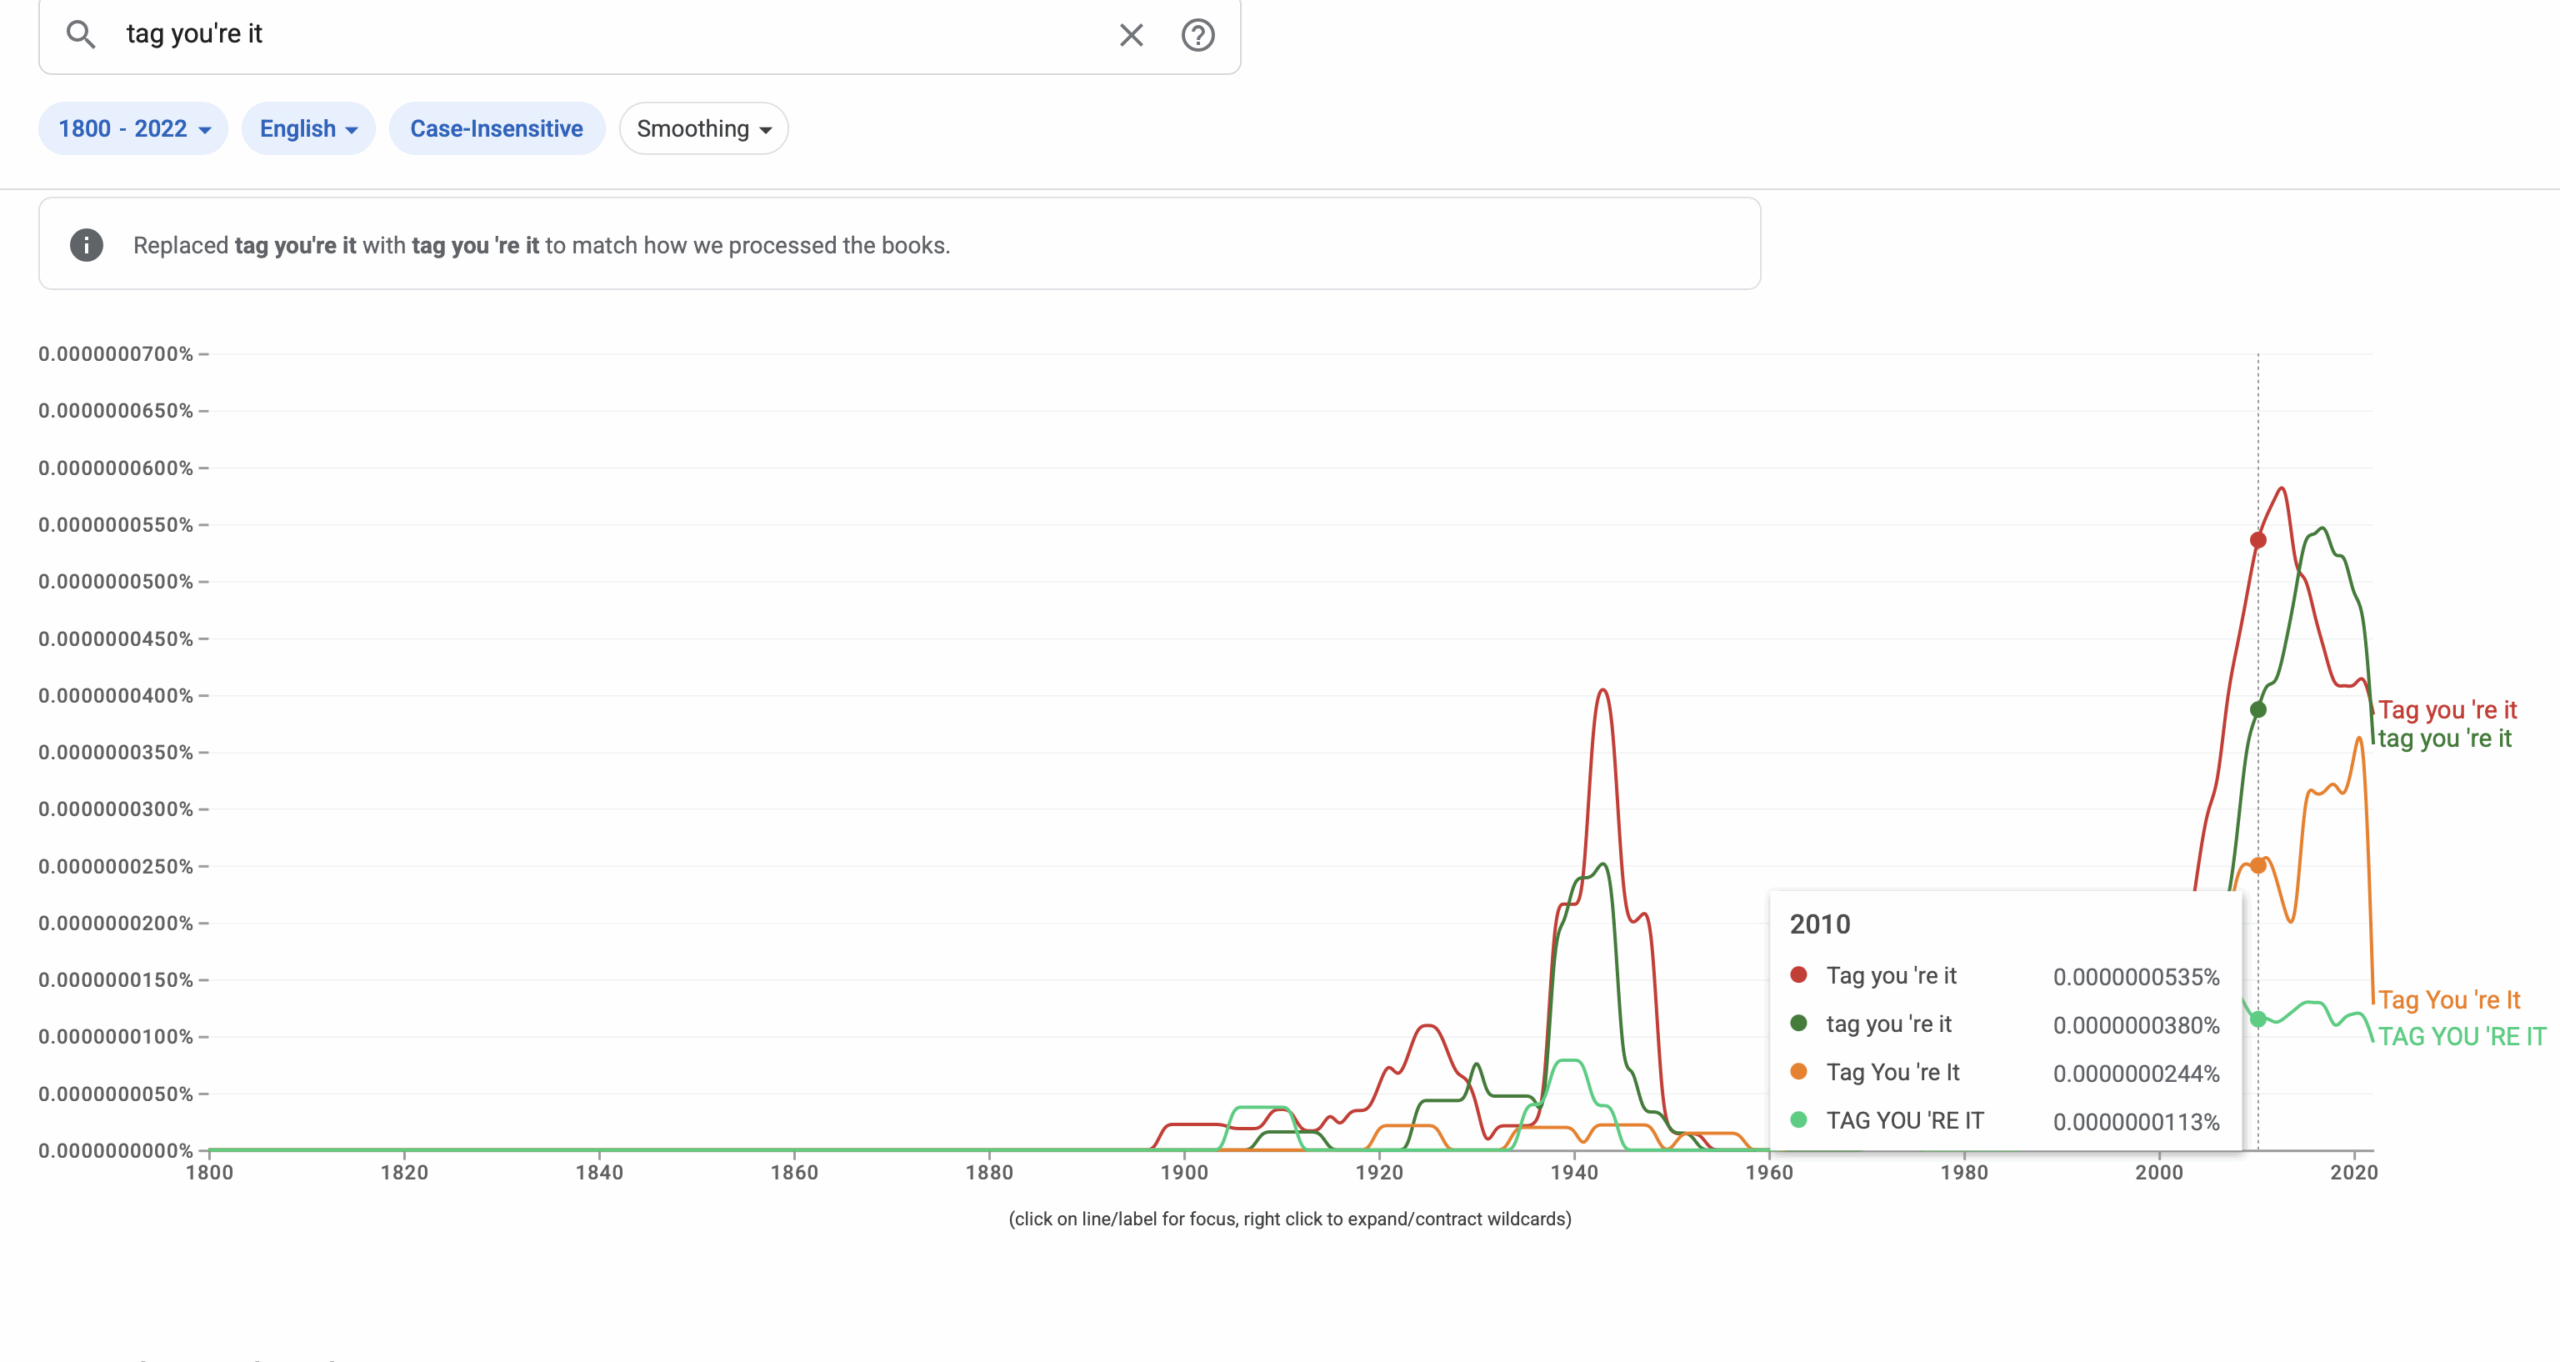
Task: Open the Smoothing dropdown
Action: (703, 129)
